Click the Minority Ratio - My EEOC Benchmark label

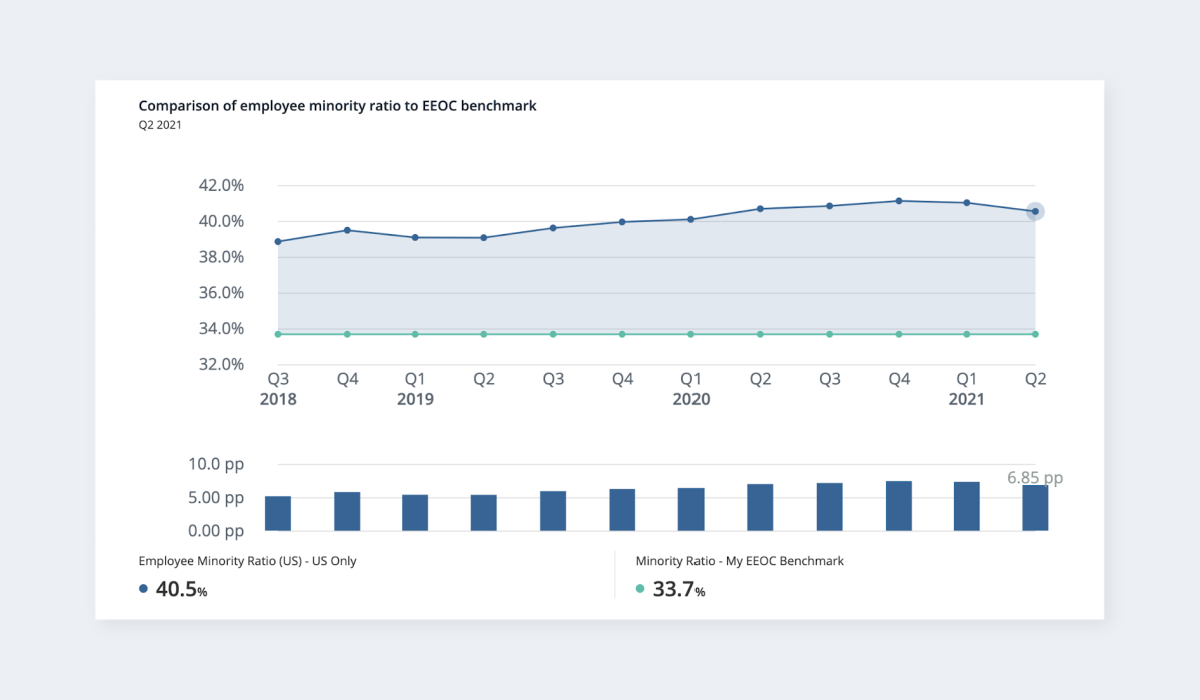(x=739, y=561)
